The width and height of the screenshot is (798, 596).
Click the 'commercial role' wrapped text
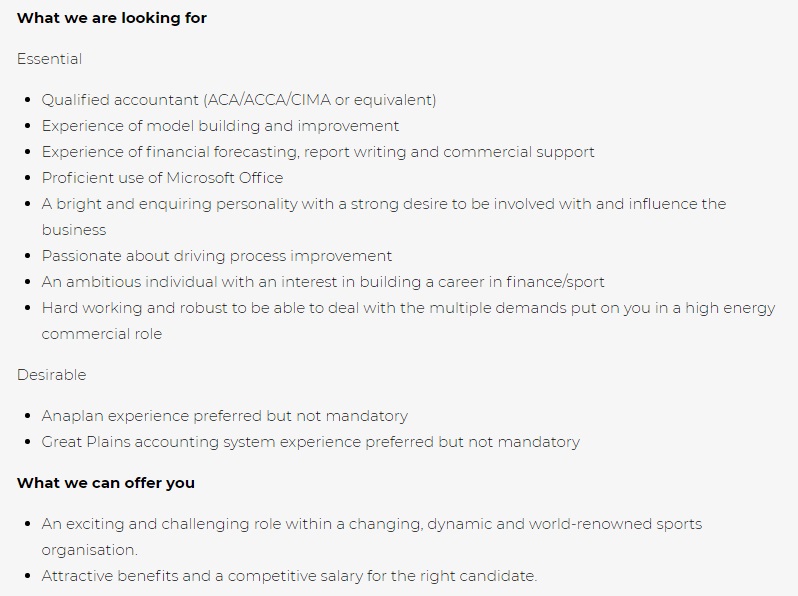click(102, 334)
